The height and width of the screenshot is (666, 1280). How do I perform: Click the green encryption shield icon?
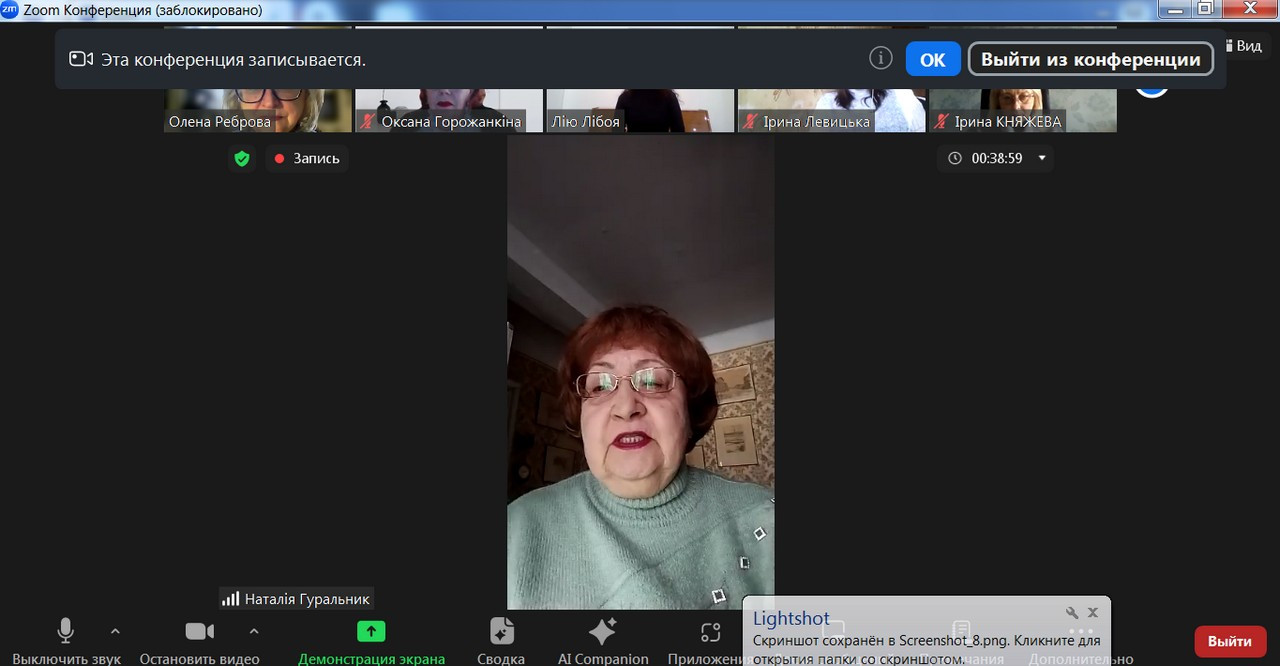(x=241, y=158)
